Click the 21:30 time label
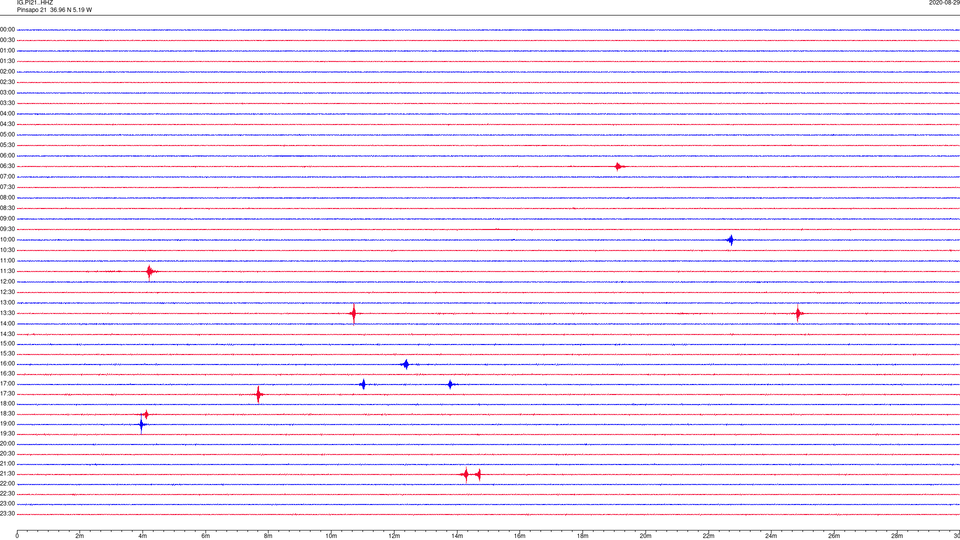Screen dimensions: 960x540 pos(7,474)
